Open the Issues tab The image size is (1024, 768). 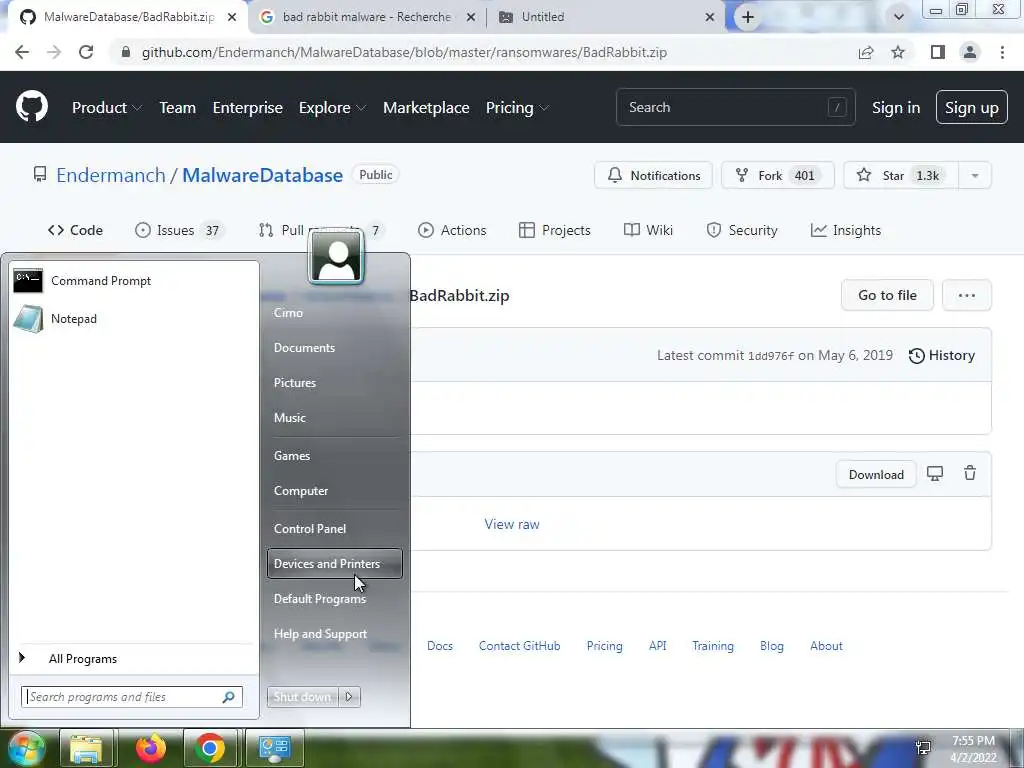click(x=178, y=230)
